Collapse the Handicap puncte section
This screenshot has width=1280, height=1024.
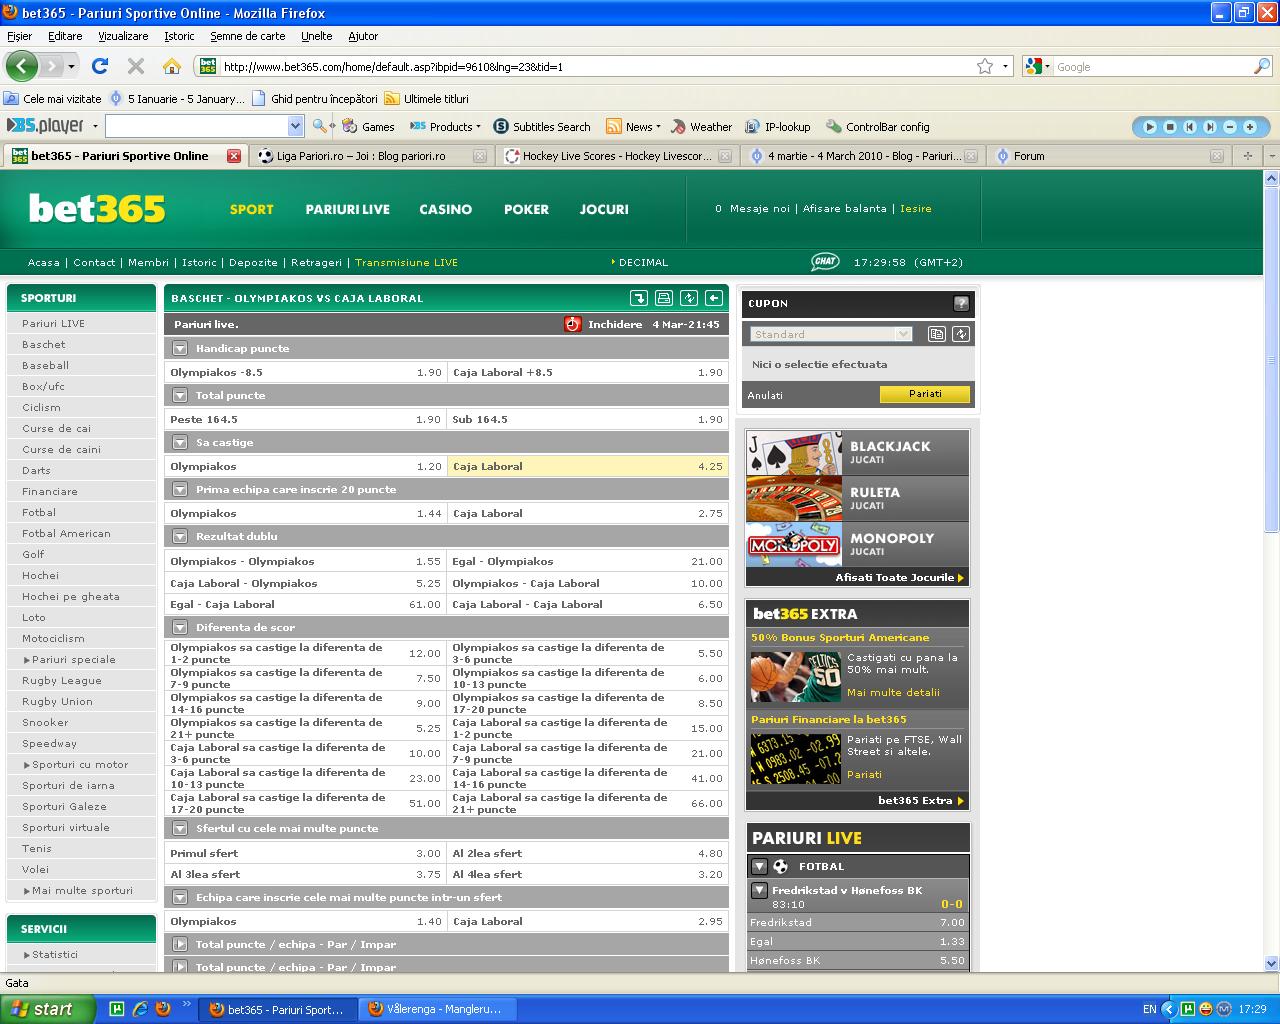[180, 348]
